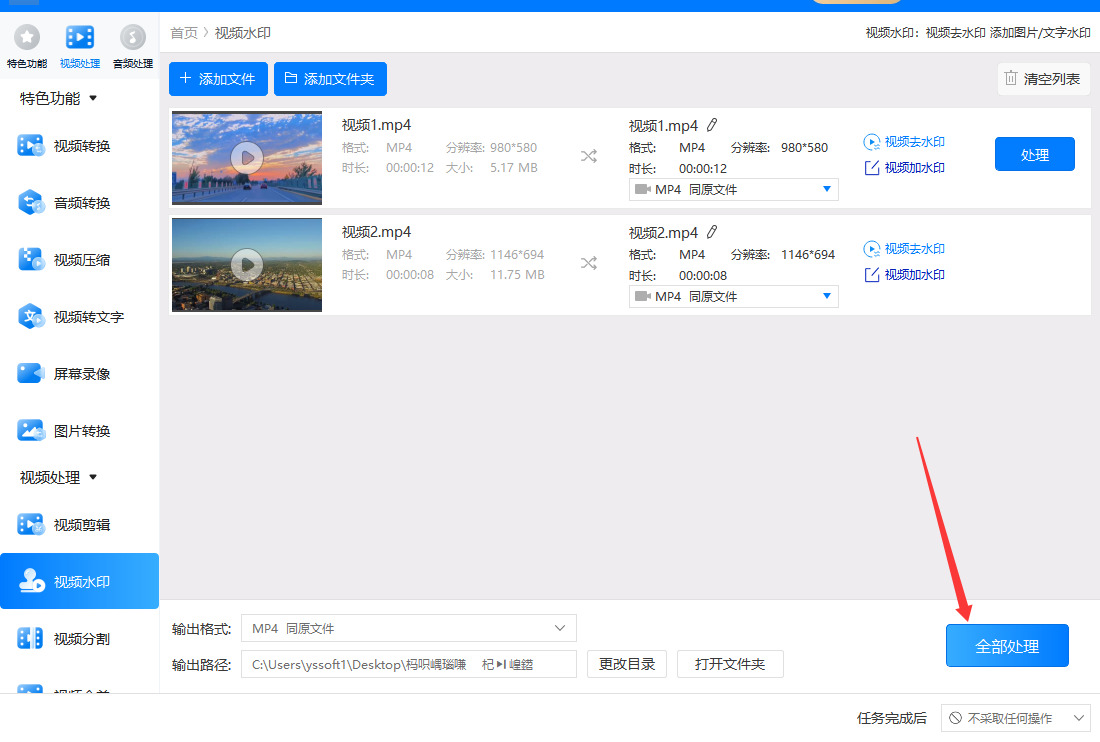Choose 图片转换 in the sidebar
Image resolution: width=1100 pixels, height=742 pixels.
[79, 431]
